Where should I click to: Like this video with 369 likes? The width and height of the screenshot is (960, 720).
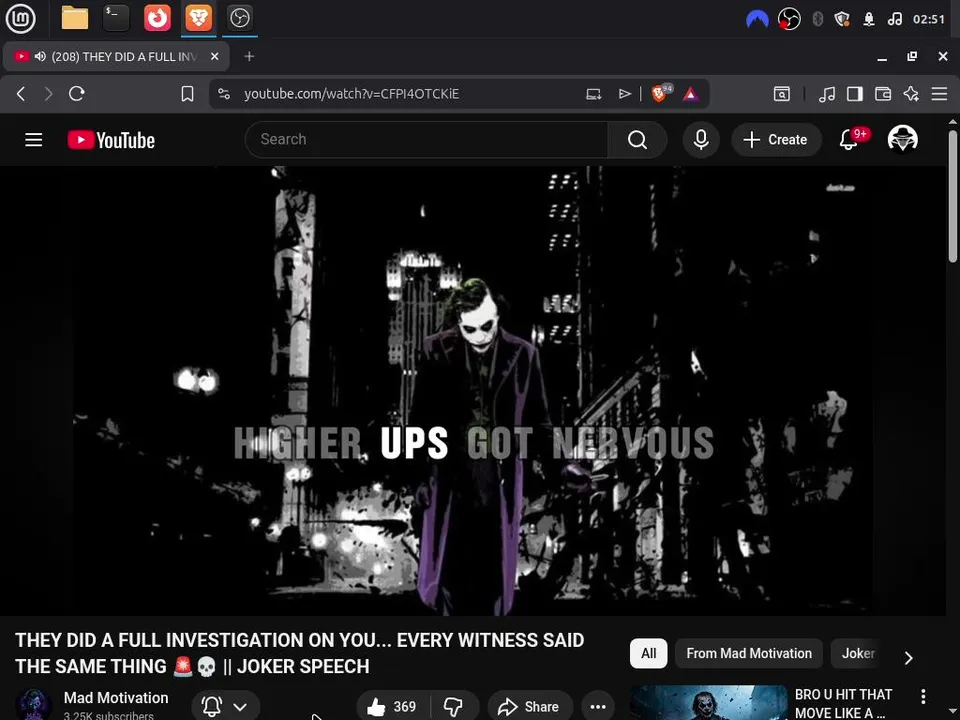point(392,707)
